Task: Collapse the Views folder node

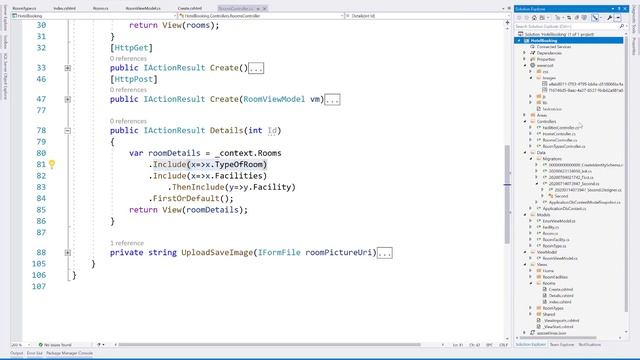Action: pyautogui.click(x=525, y=264)
